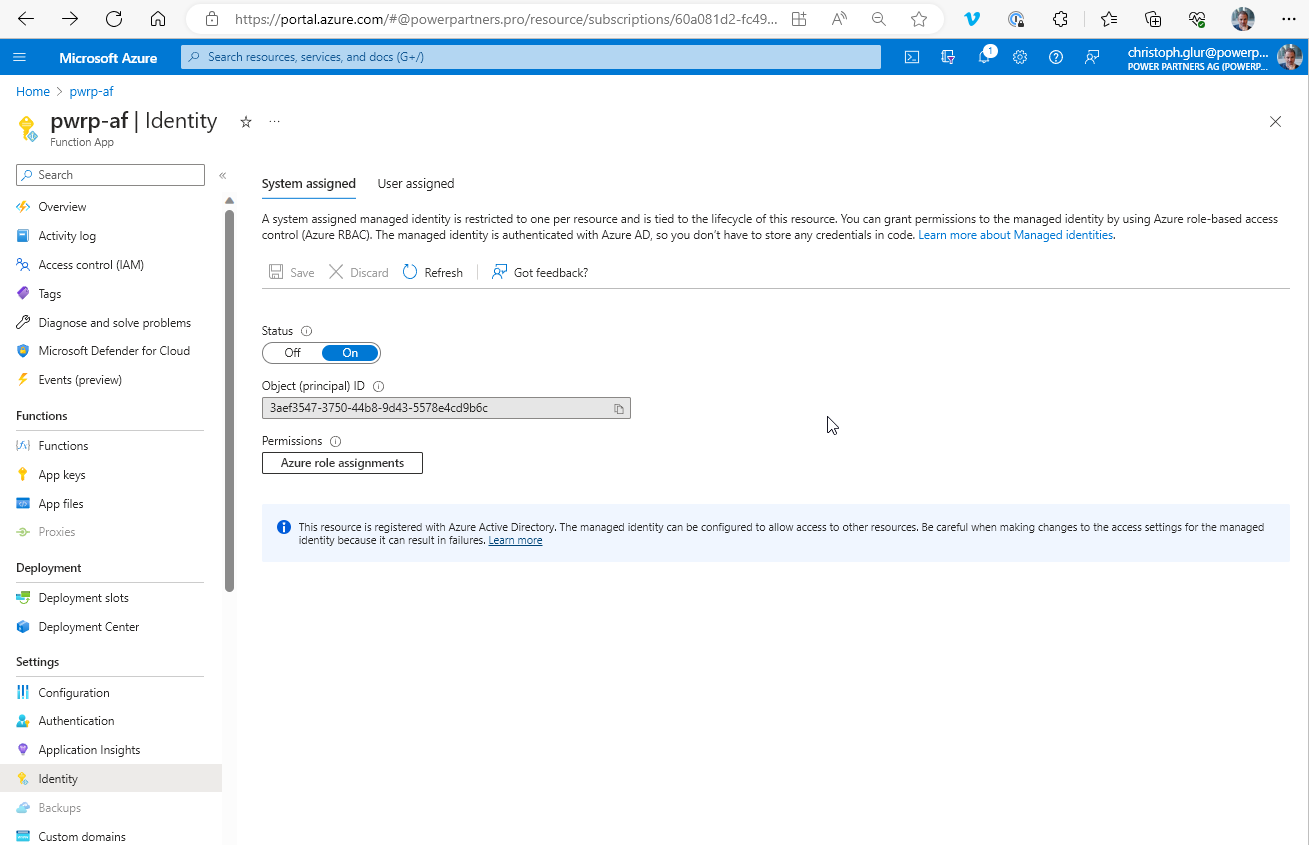This screenshot has height=845, width=1309.
Task: Open the Read aloud icon in address bar
Action: click(839, 19)
